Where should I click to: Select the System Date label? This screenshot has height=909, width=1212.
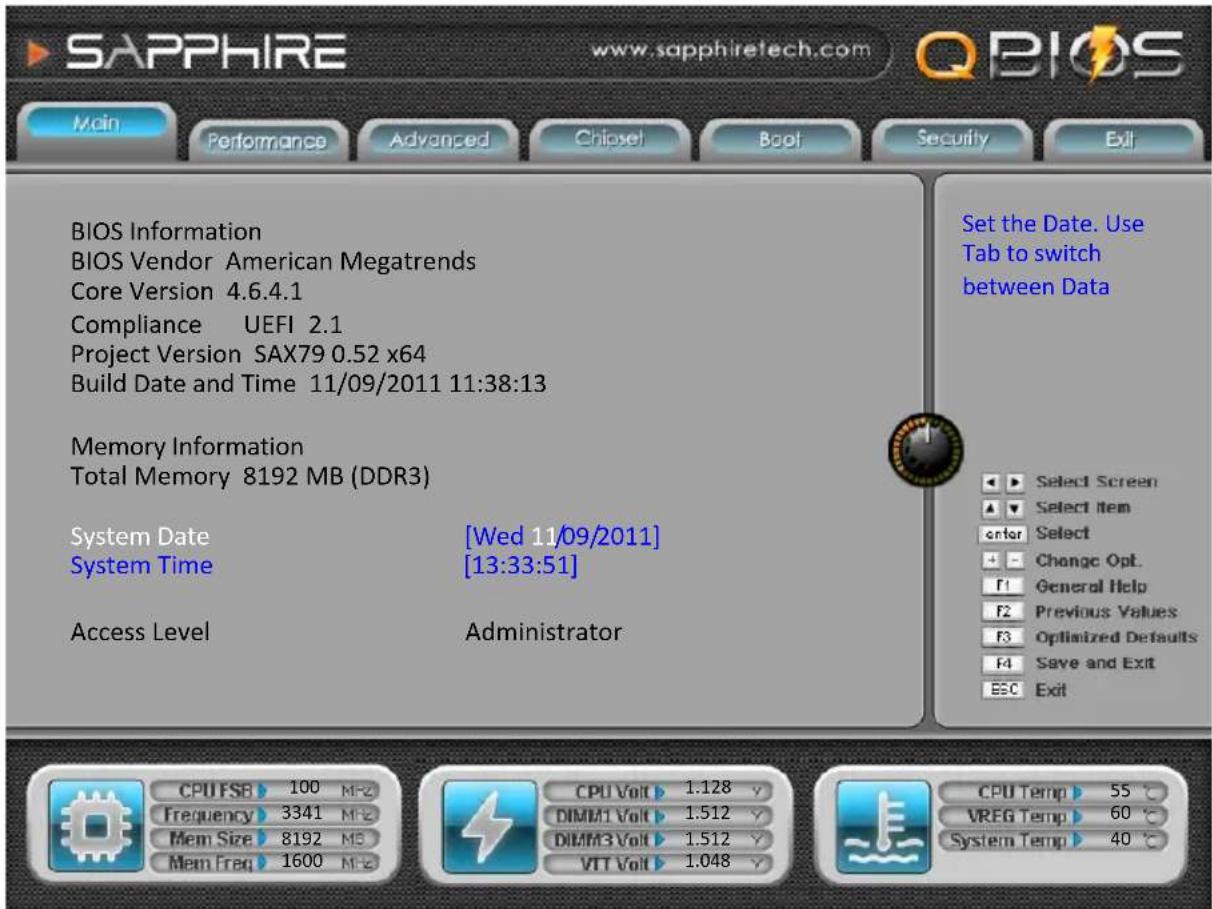coord(140,538)
